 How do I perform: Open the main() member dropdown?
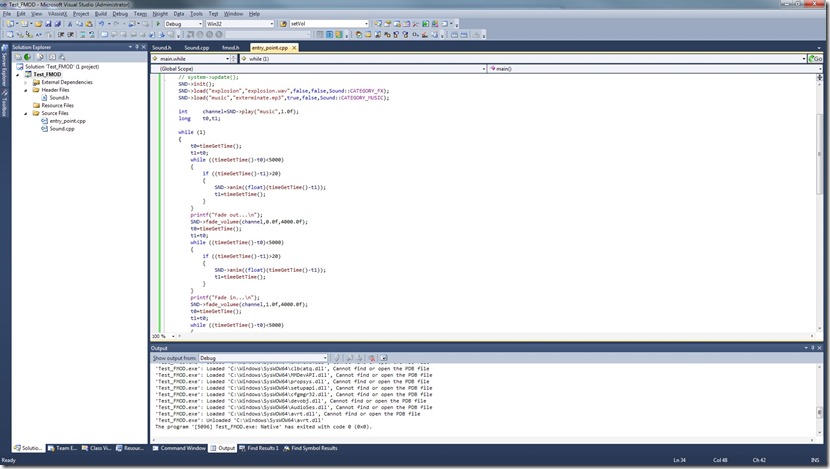click(655, 69)
